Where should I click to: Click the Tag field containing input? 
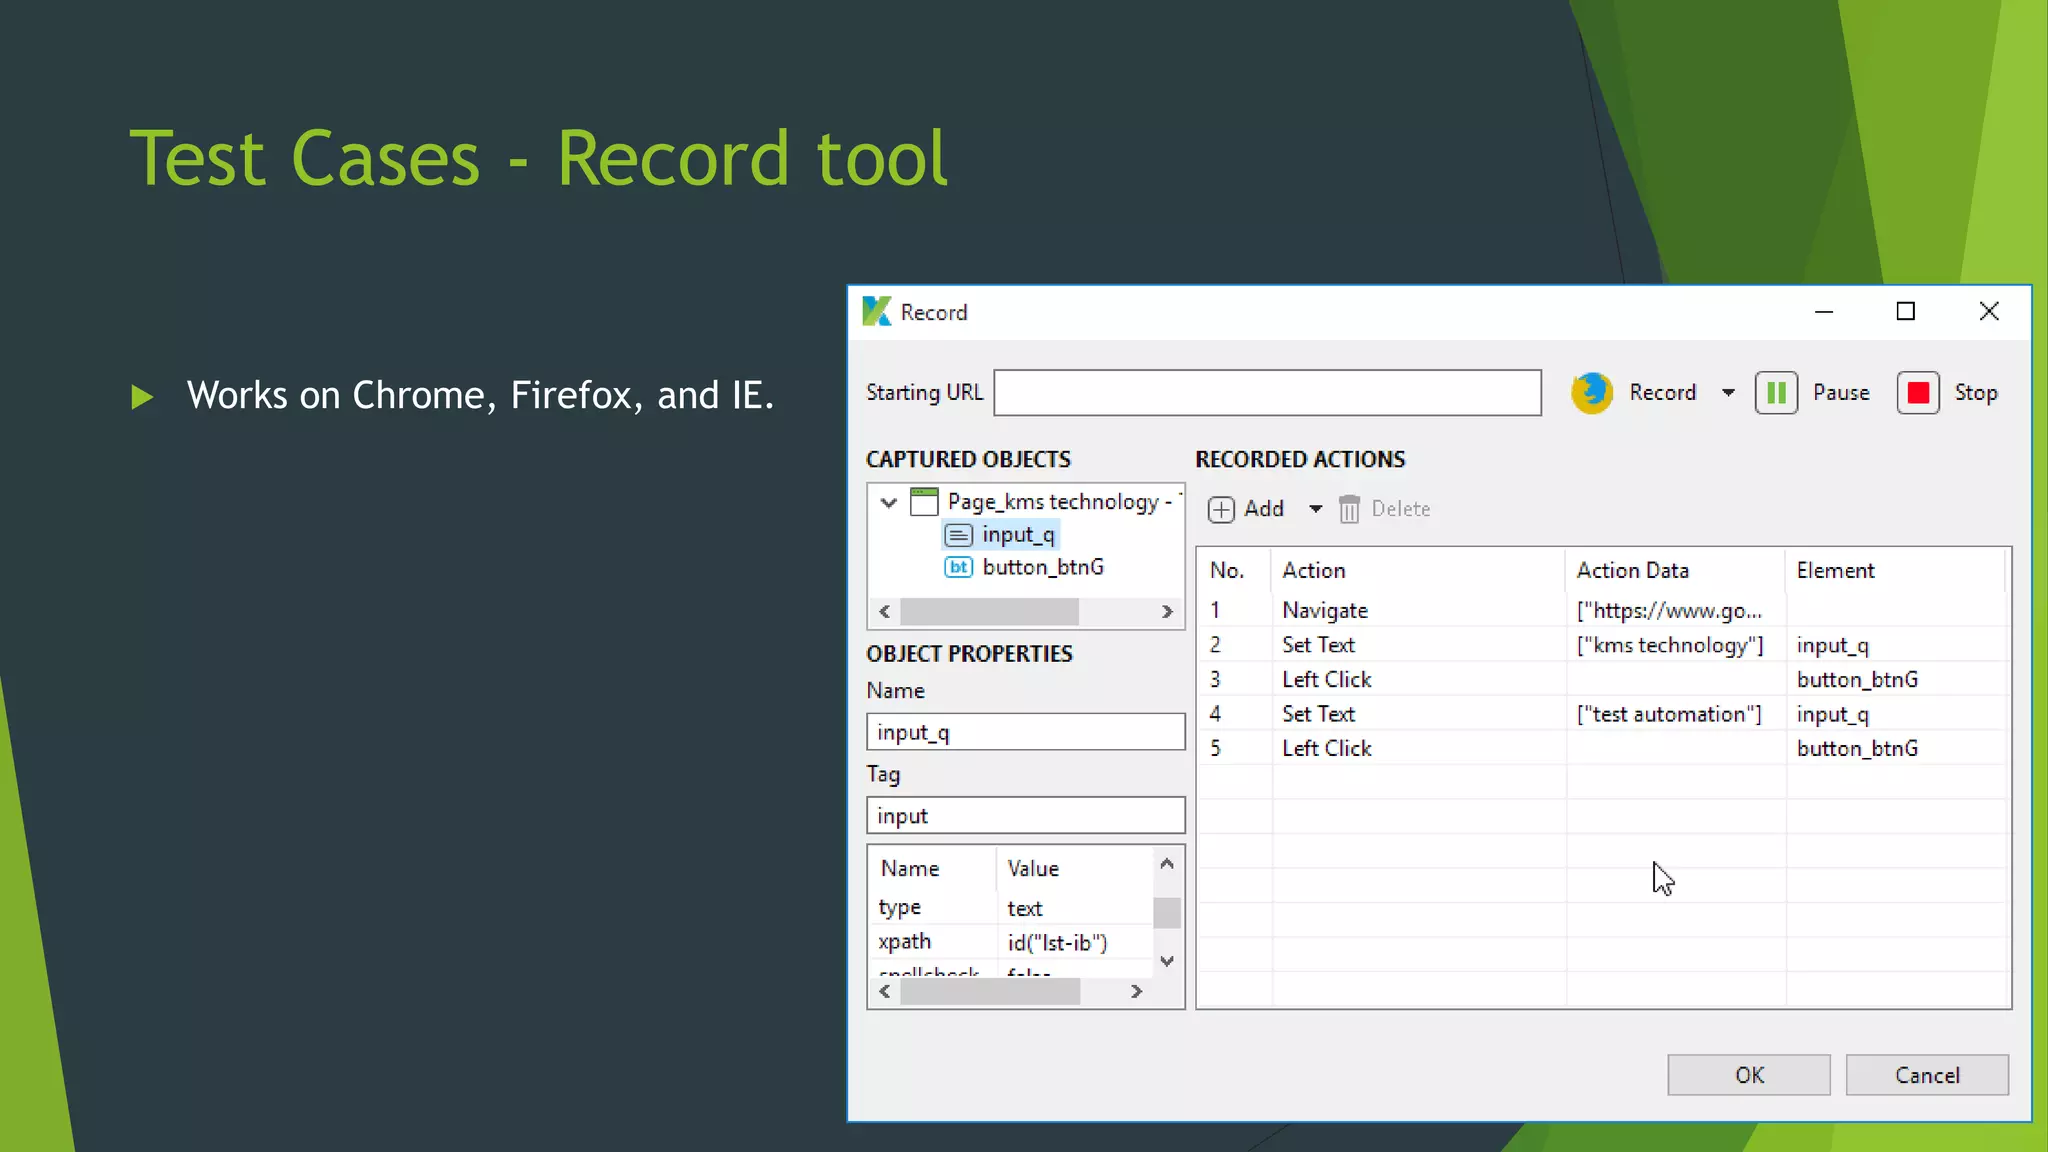coord(1026,816)
